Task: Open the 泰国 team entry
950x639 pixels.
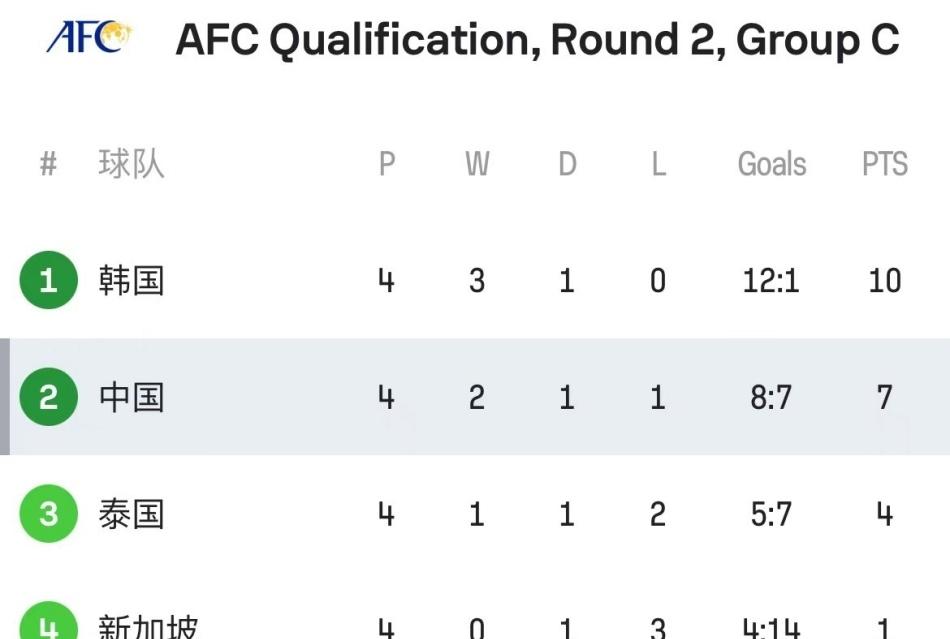Action: click(x=131, y=514)
